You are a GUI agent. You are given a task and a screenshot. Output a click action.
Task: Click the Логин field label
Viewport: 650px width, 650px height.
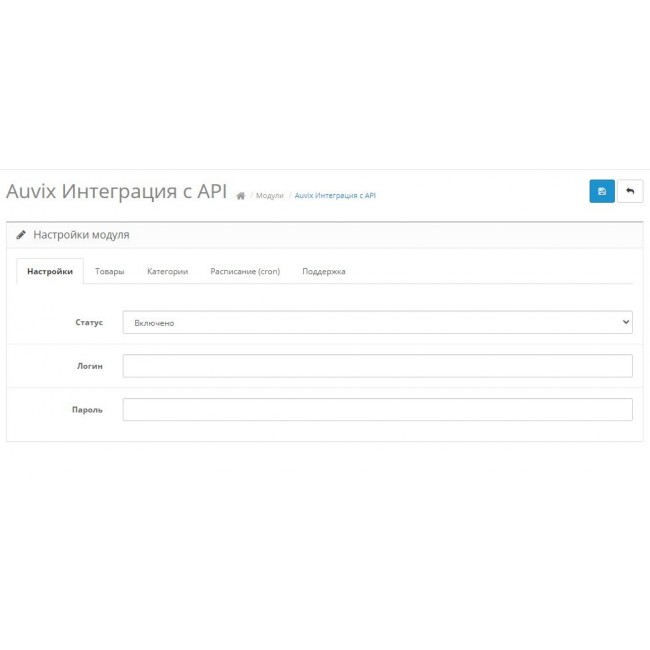90,366
